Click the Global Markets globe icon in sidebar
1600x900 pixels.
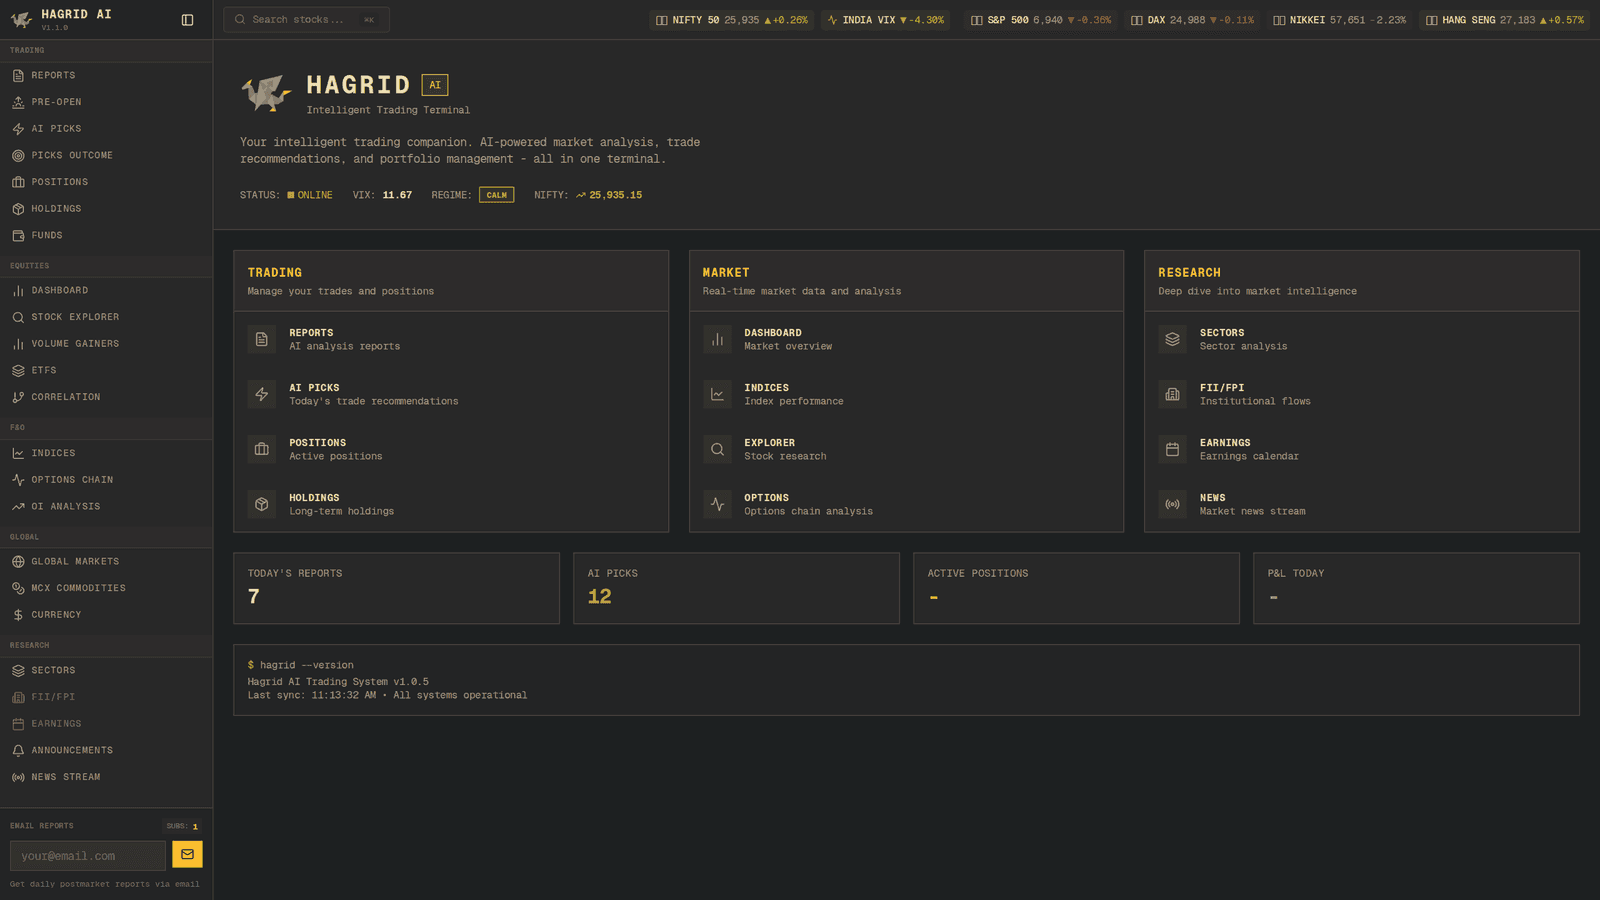pyautogui.click(x=18, y=562)
